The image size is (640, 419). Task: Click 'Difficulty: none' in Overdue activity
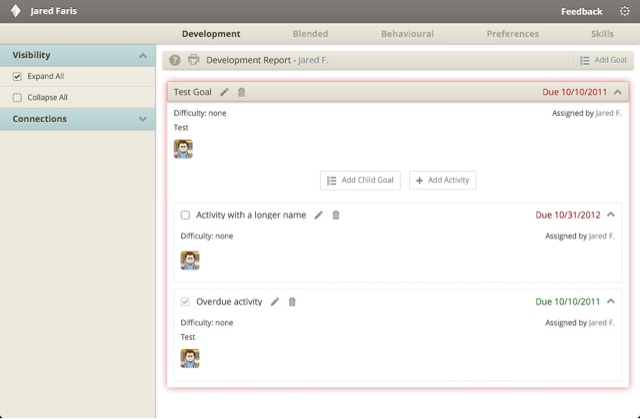207,323
